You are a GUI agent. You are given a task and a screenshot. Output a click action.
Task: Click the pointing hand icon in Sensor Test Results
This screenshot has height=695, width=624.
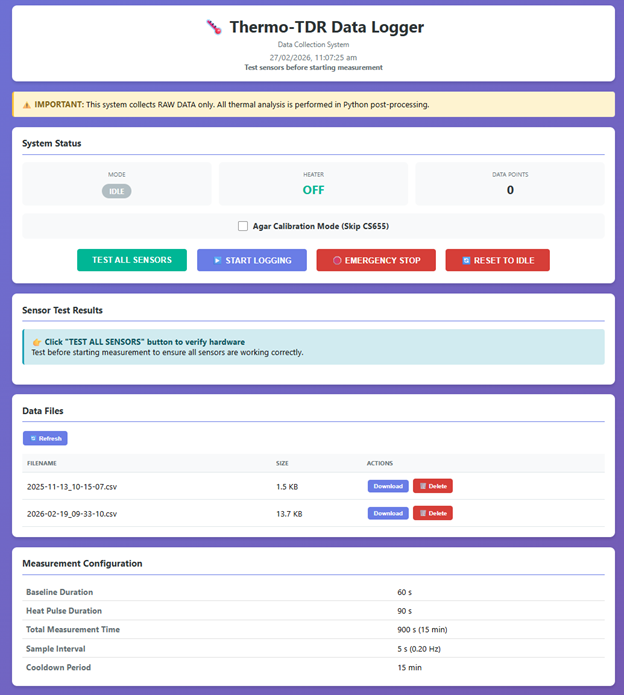tap(36, 342)
